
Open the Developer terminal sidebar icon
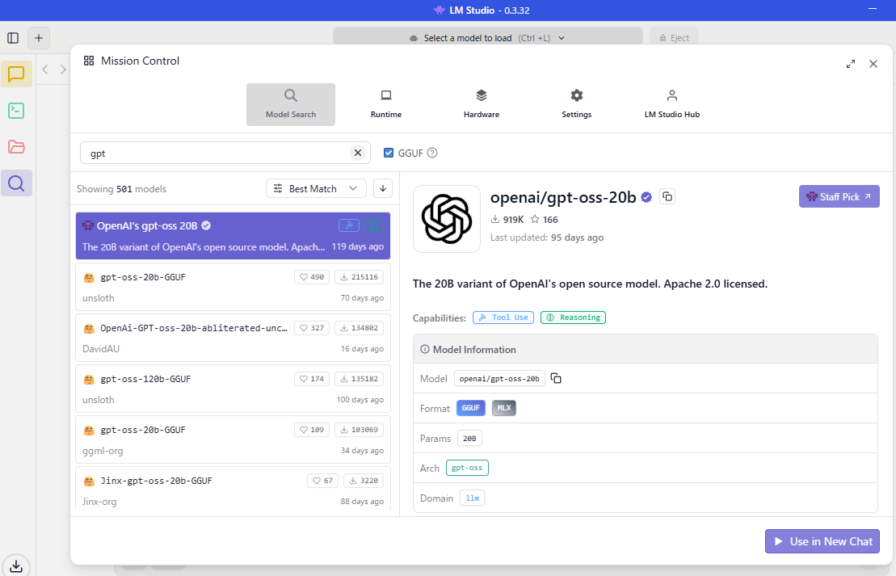click(16, 110)
